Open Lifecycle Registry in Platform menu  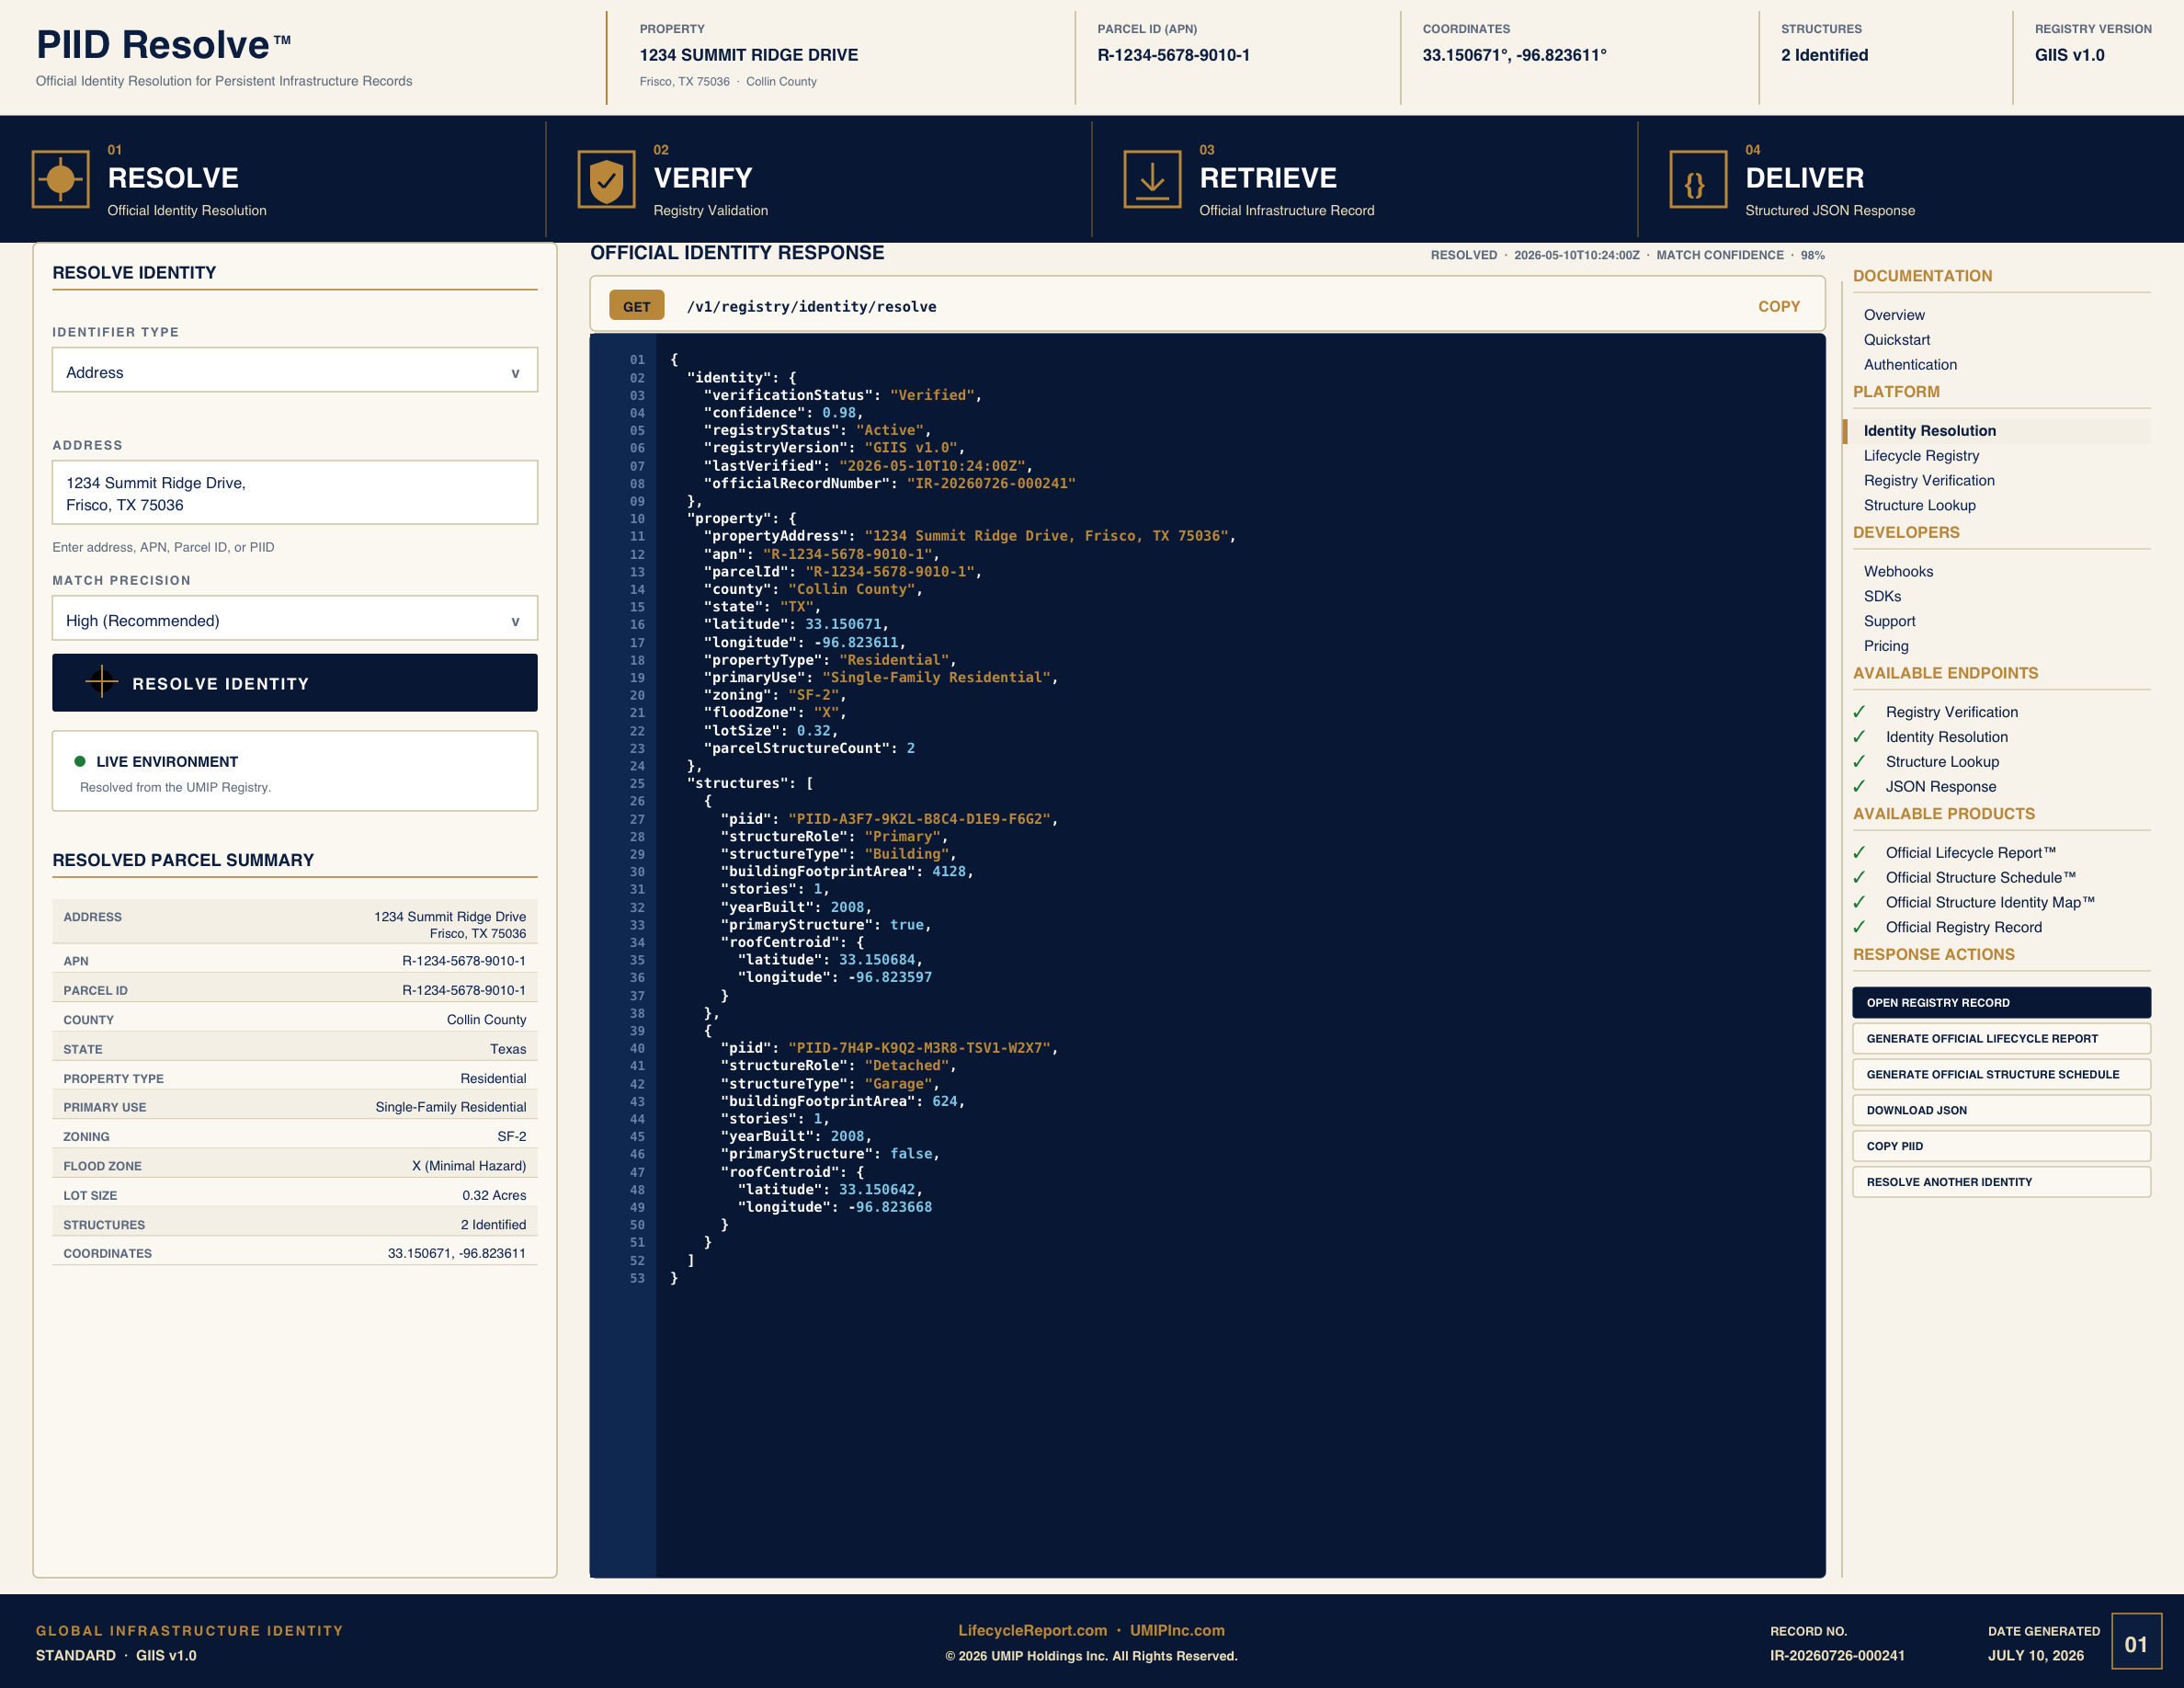tap(1921, 456)
